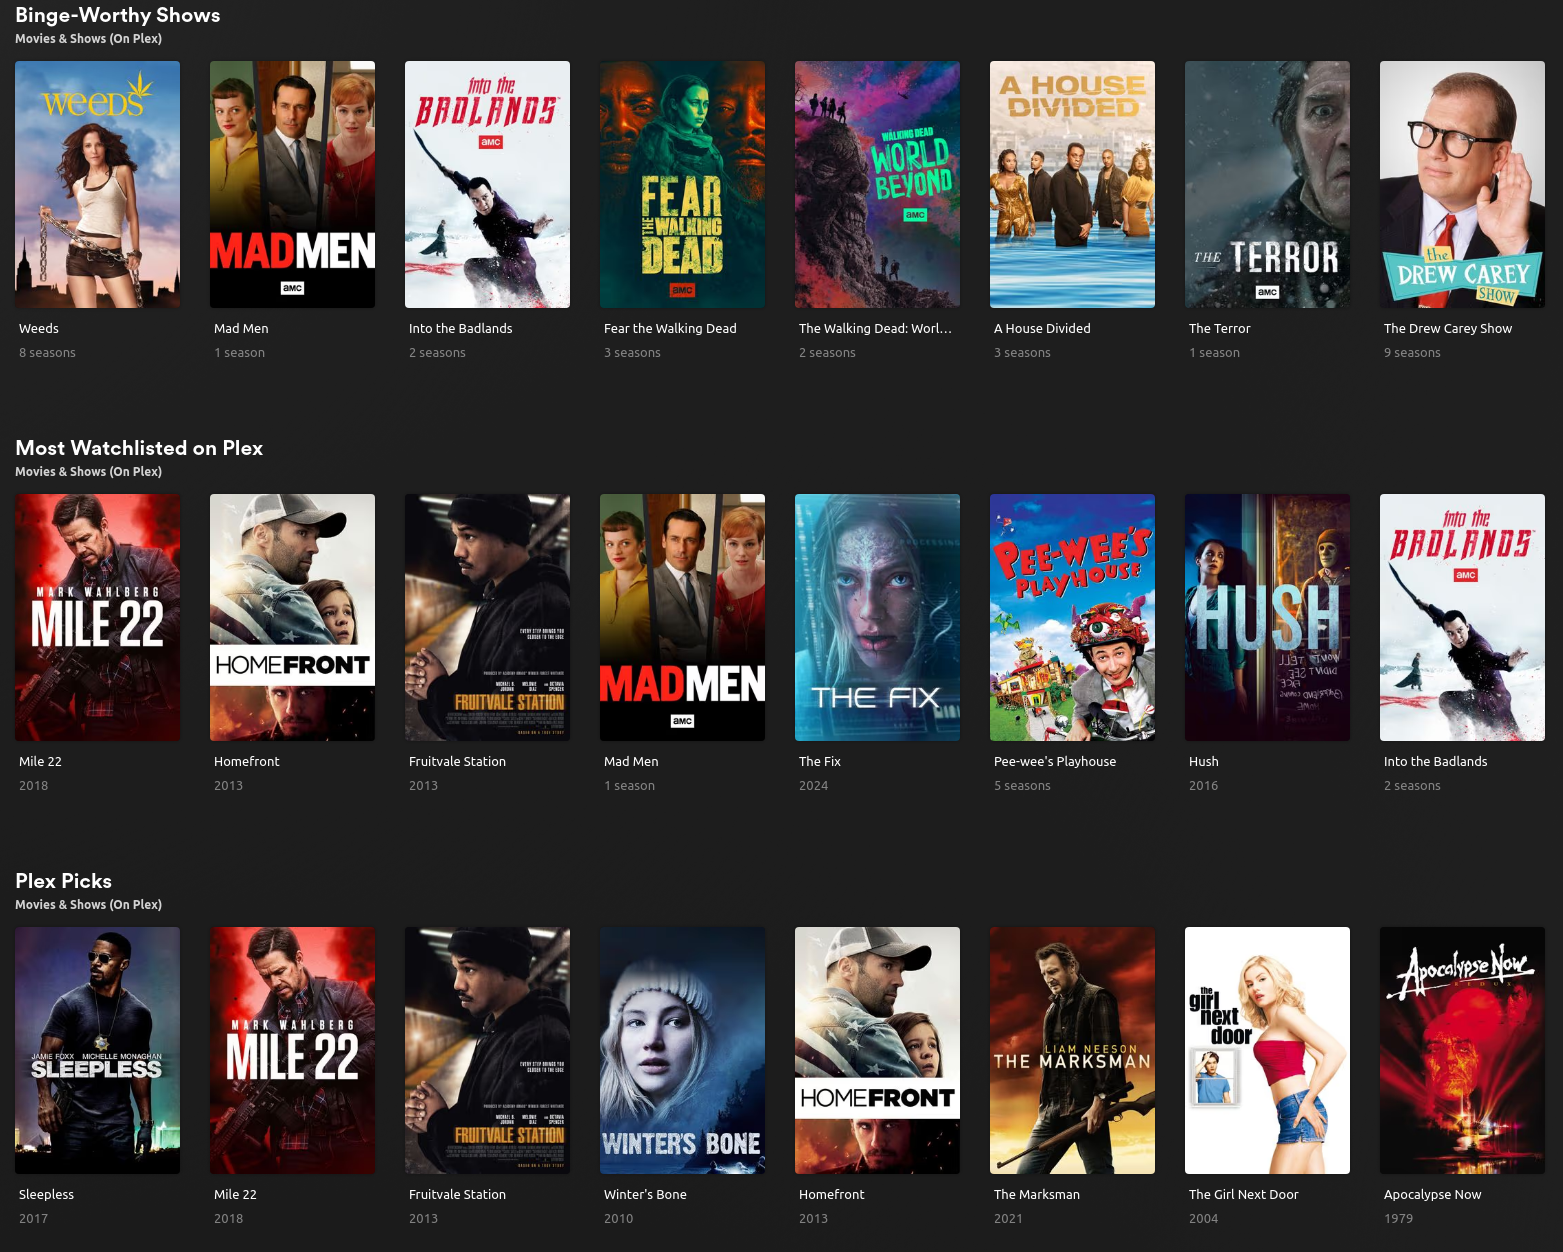Open The Girl Next Door poster
The height and width of the screenshot is (1252, 1563).
tap(1267, 1050)
